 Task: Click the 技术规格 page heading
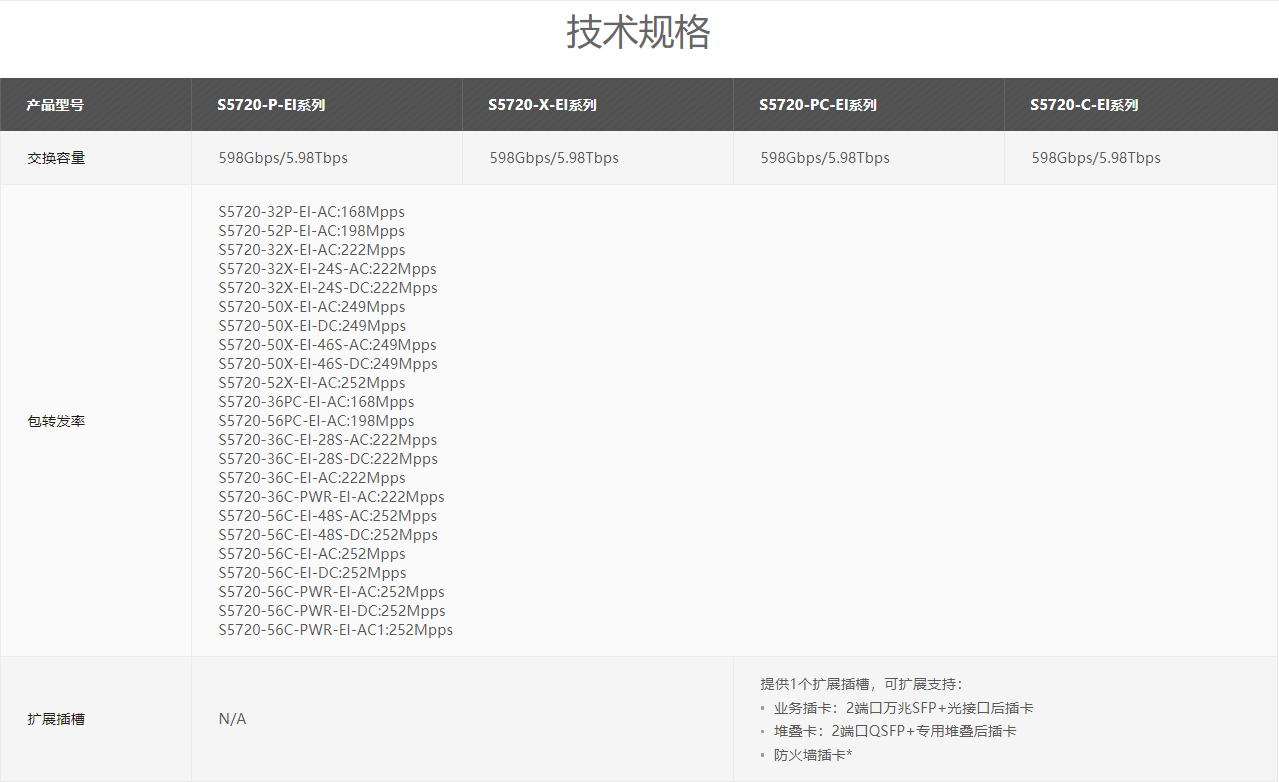pos(638,33)
